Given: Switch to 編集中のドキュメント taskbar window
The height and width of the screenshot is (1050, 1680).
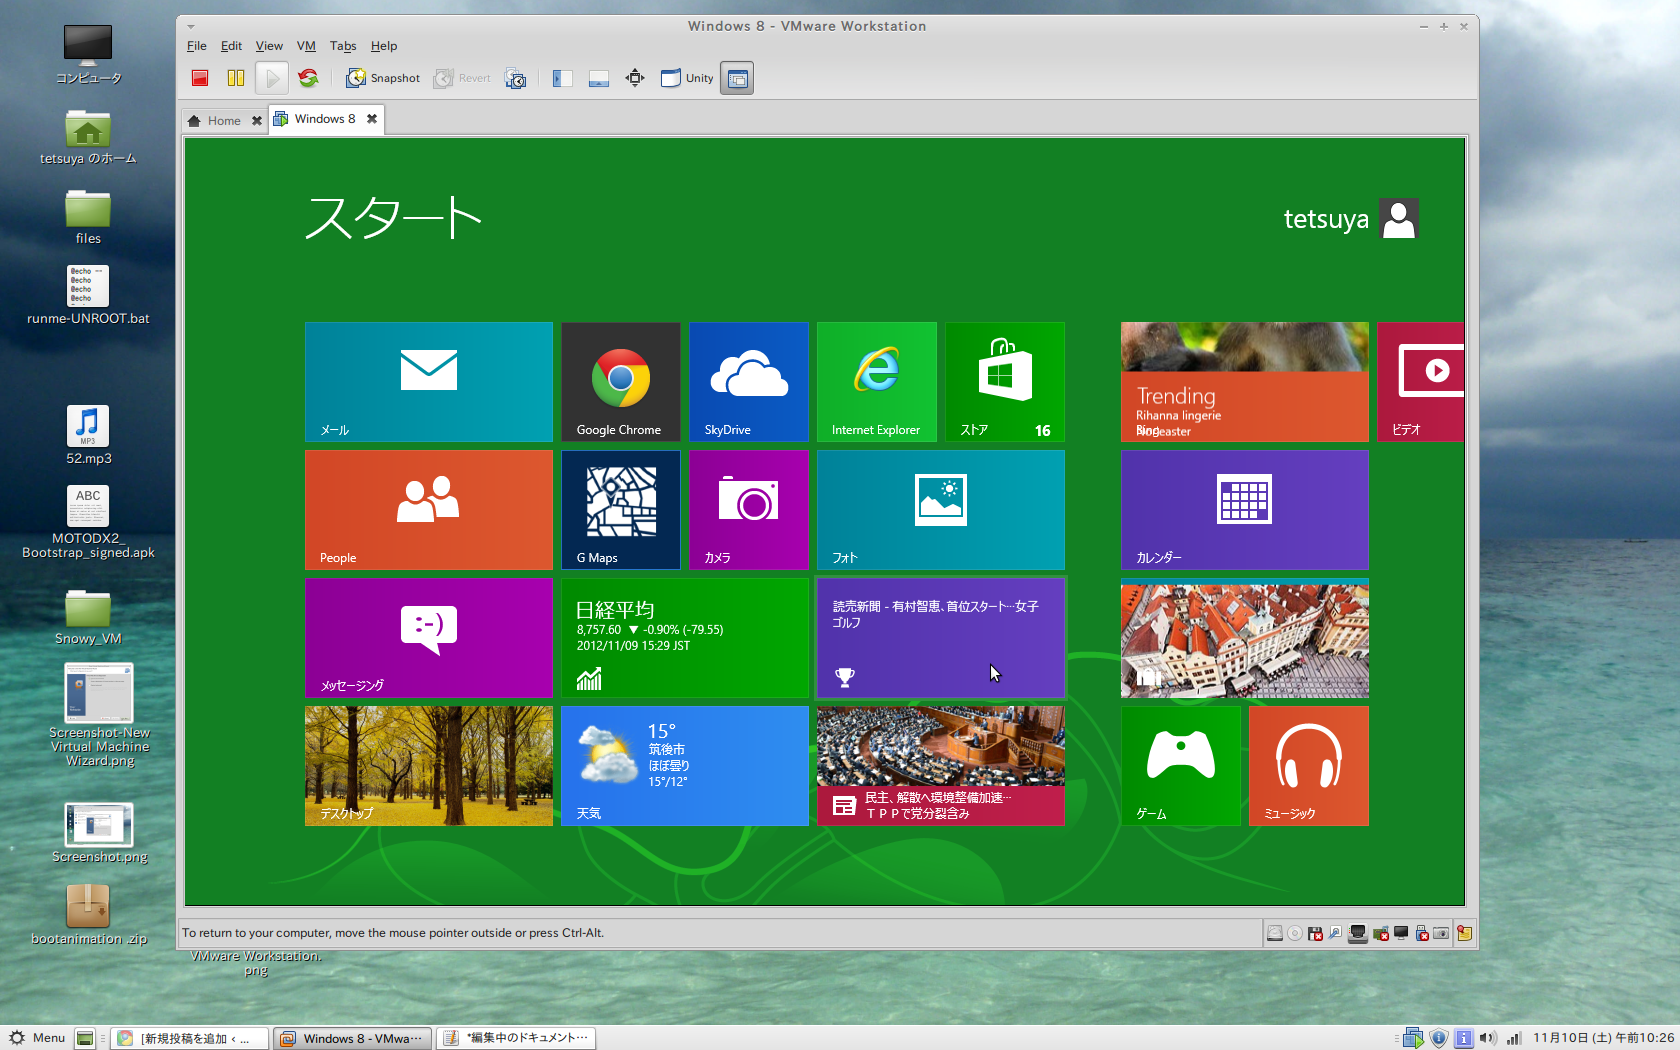Looking at the screenshot, I should tap(517, 1038).
